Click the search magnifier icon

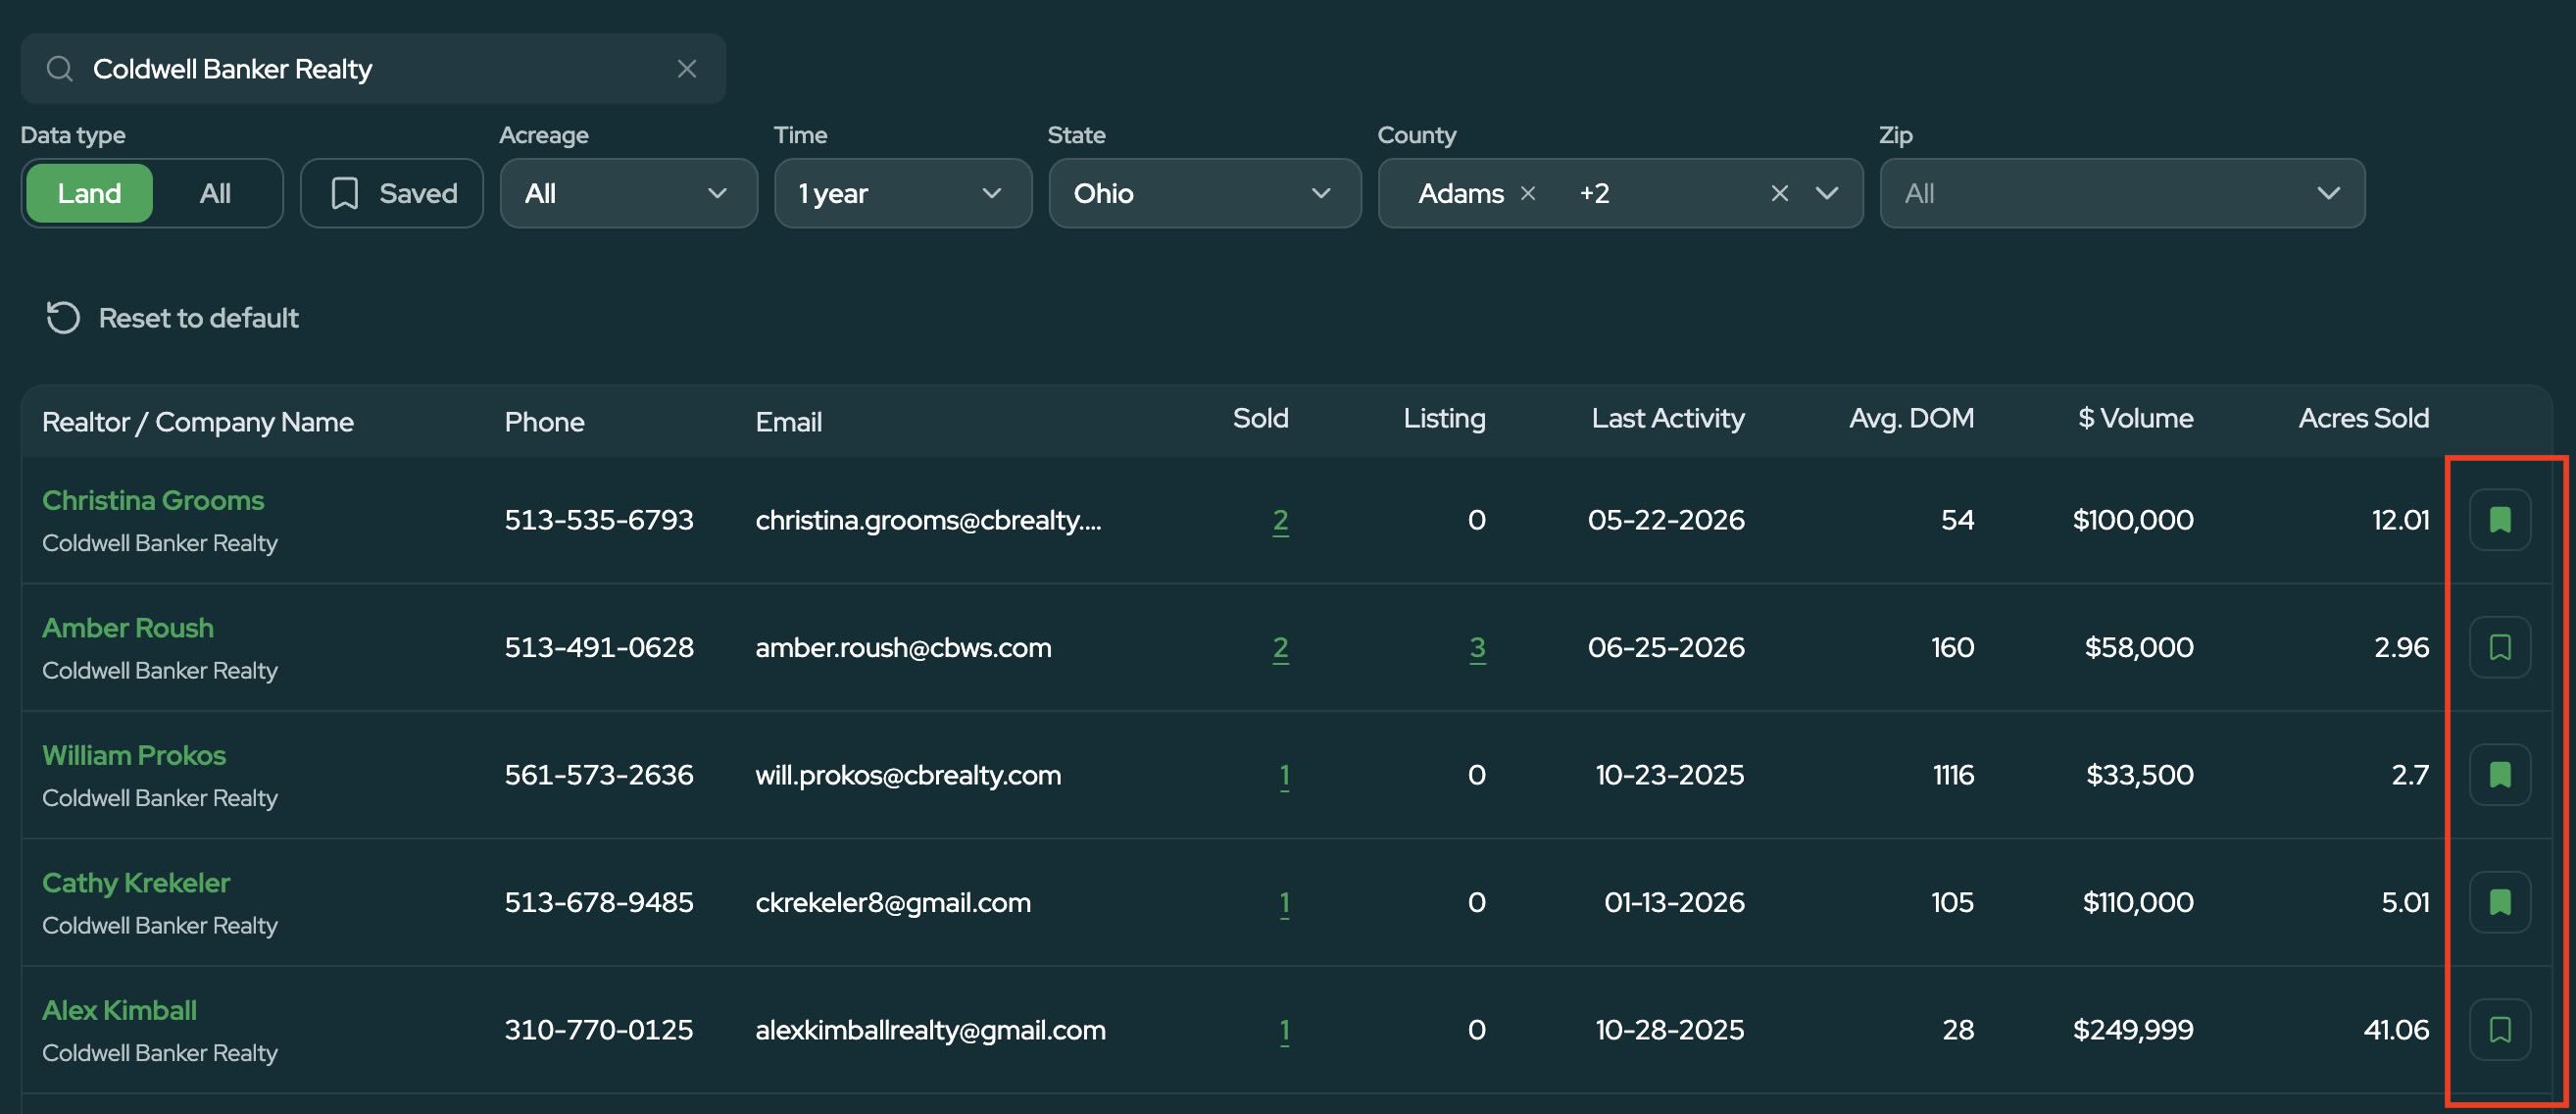(60, 69)
